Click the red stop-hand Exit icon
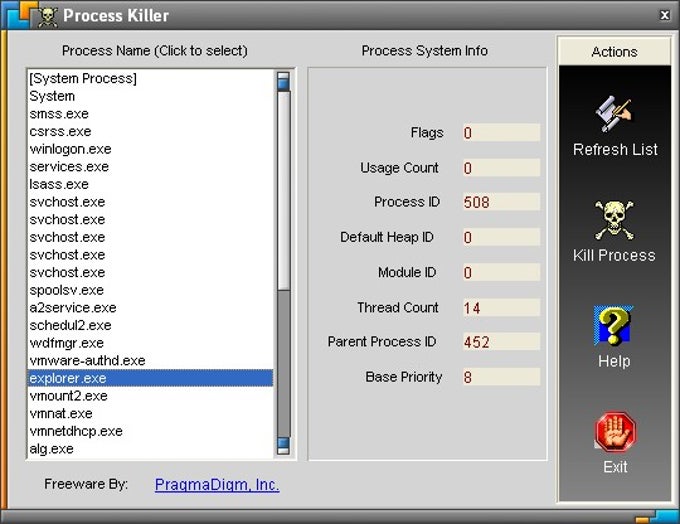Viewport: 680px width, 524px height. click(615, 432)
